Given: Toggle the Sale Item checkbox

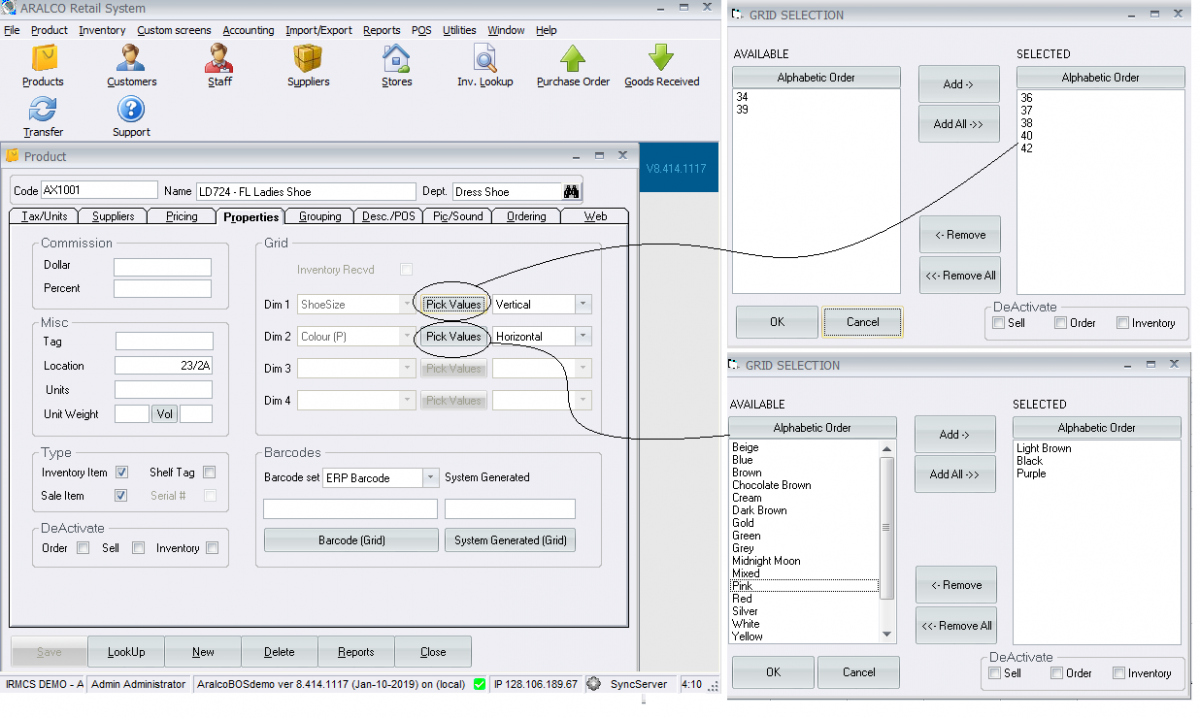Looking at the screenshot, I should (x=122, y=495).
